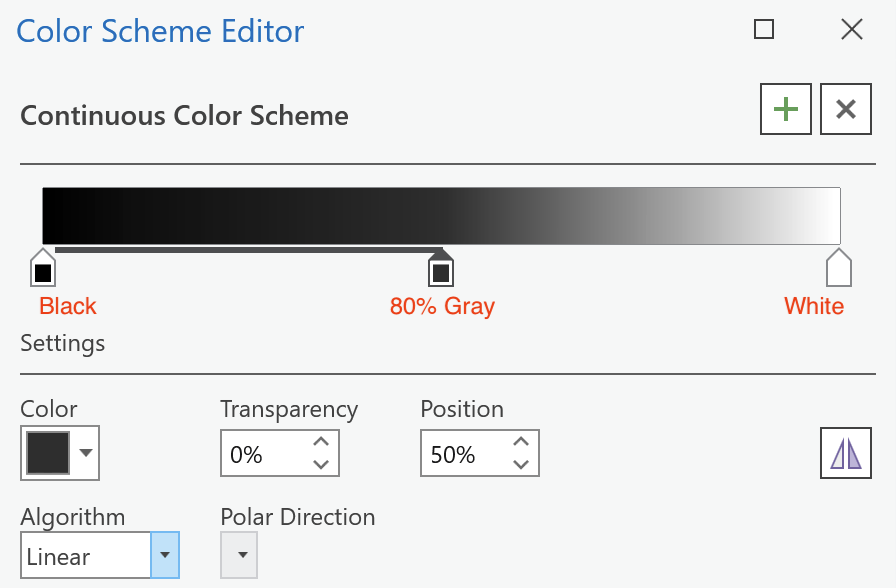Open the Polar Direction dropdown
This screenshot has width=896, height=588.
[x=239, y=555]
